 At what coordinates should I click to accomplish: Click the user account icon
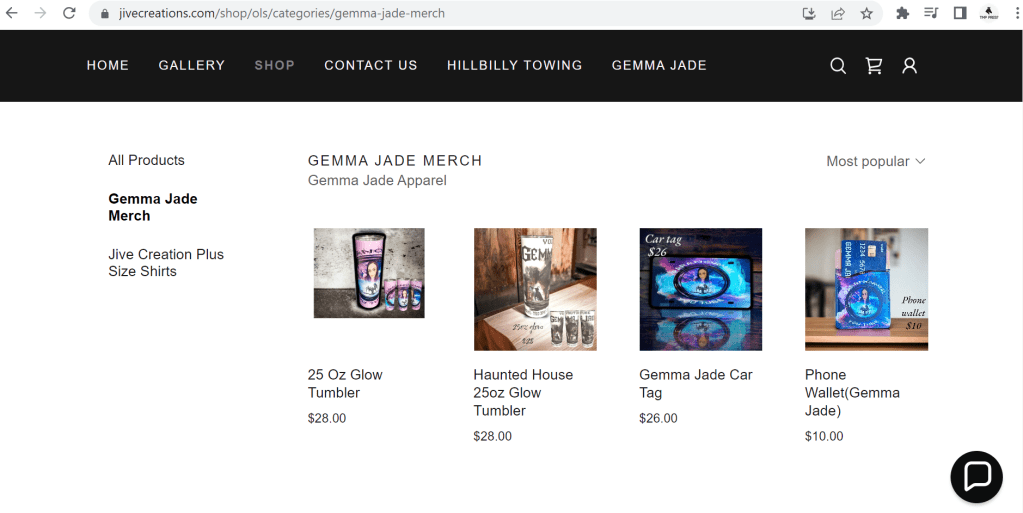coord(909,66)
